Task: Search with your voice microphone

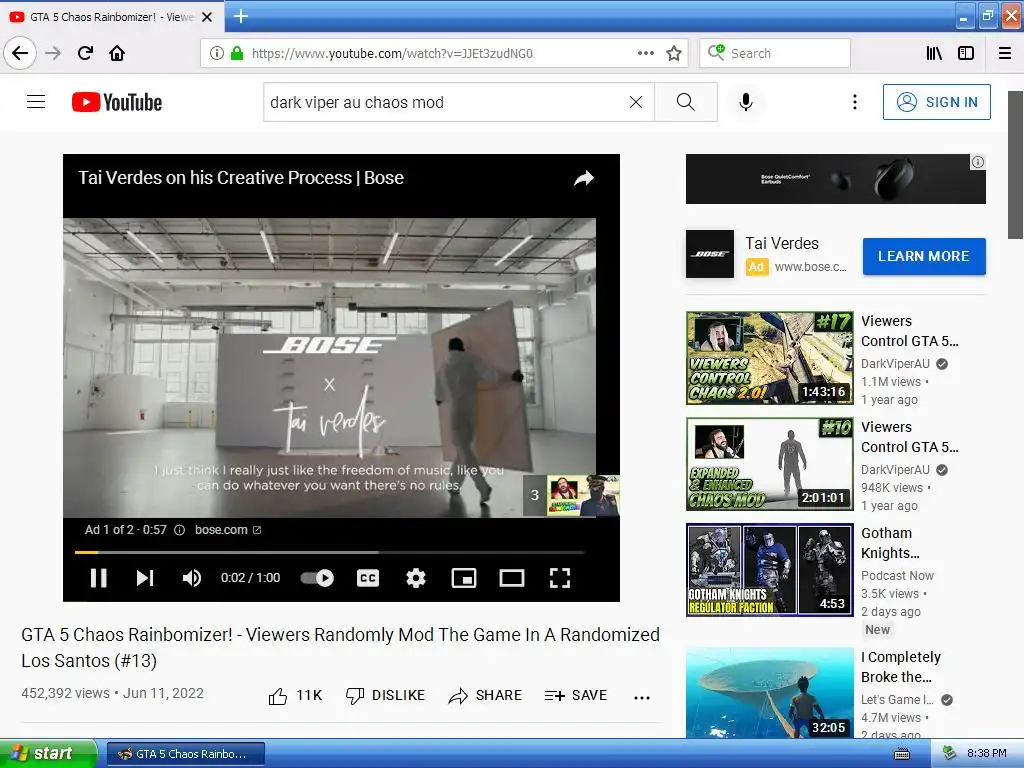Action: pos(746,102)
